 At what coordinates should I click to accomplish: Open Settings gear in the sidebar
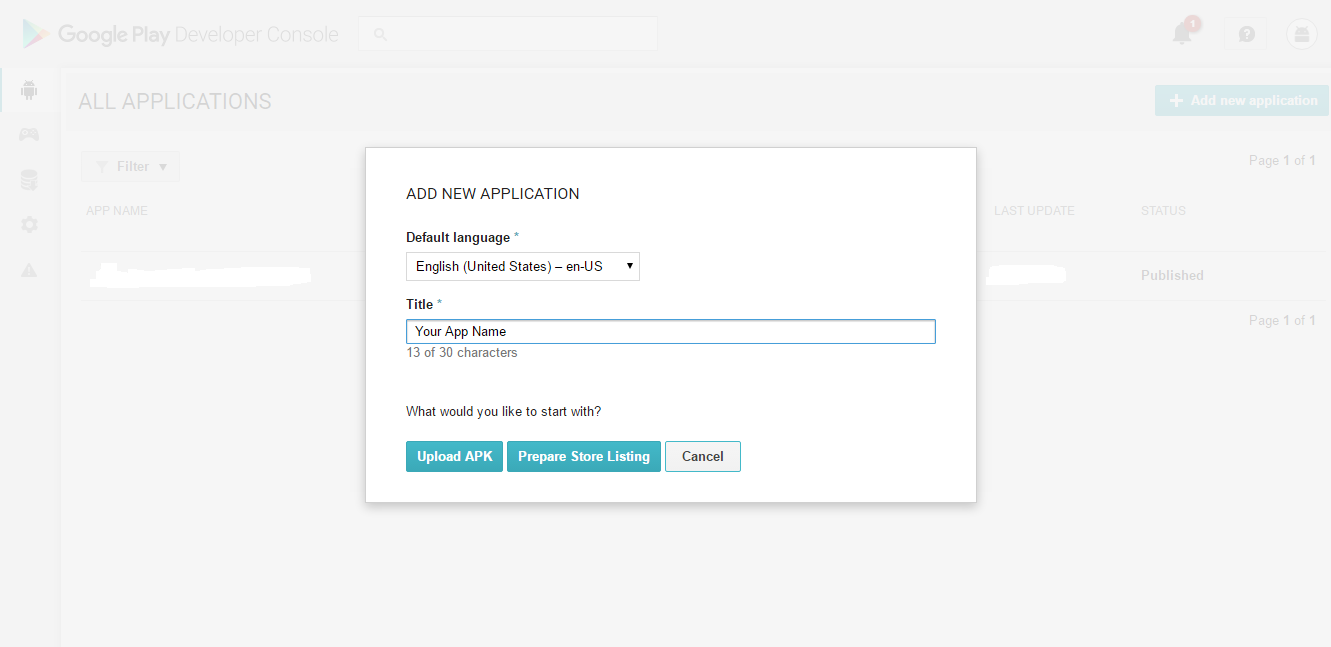pos(29,225)
